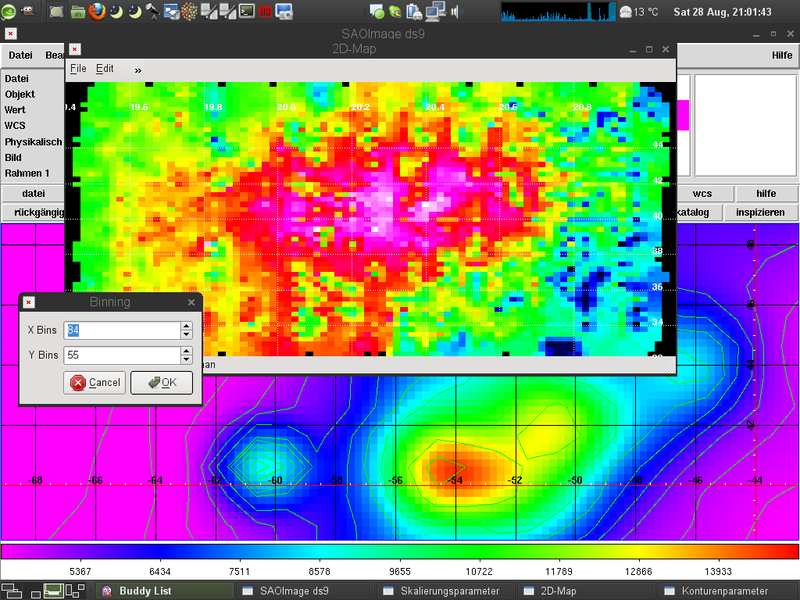800x600 pixels.
Task: Cancel the Binning dialog
Action: [94, 382]
